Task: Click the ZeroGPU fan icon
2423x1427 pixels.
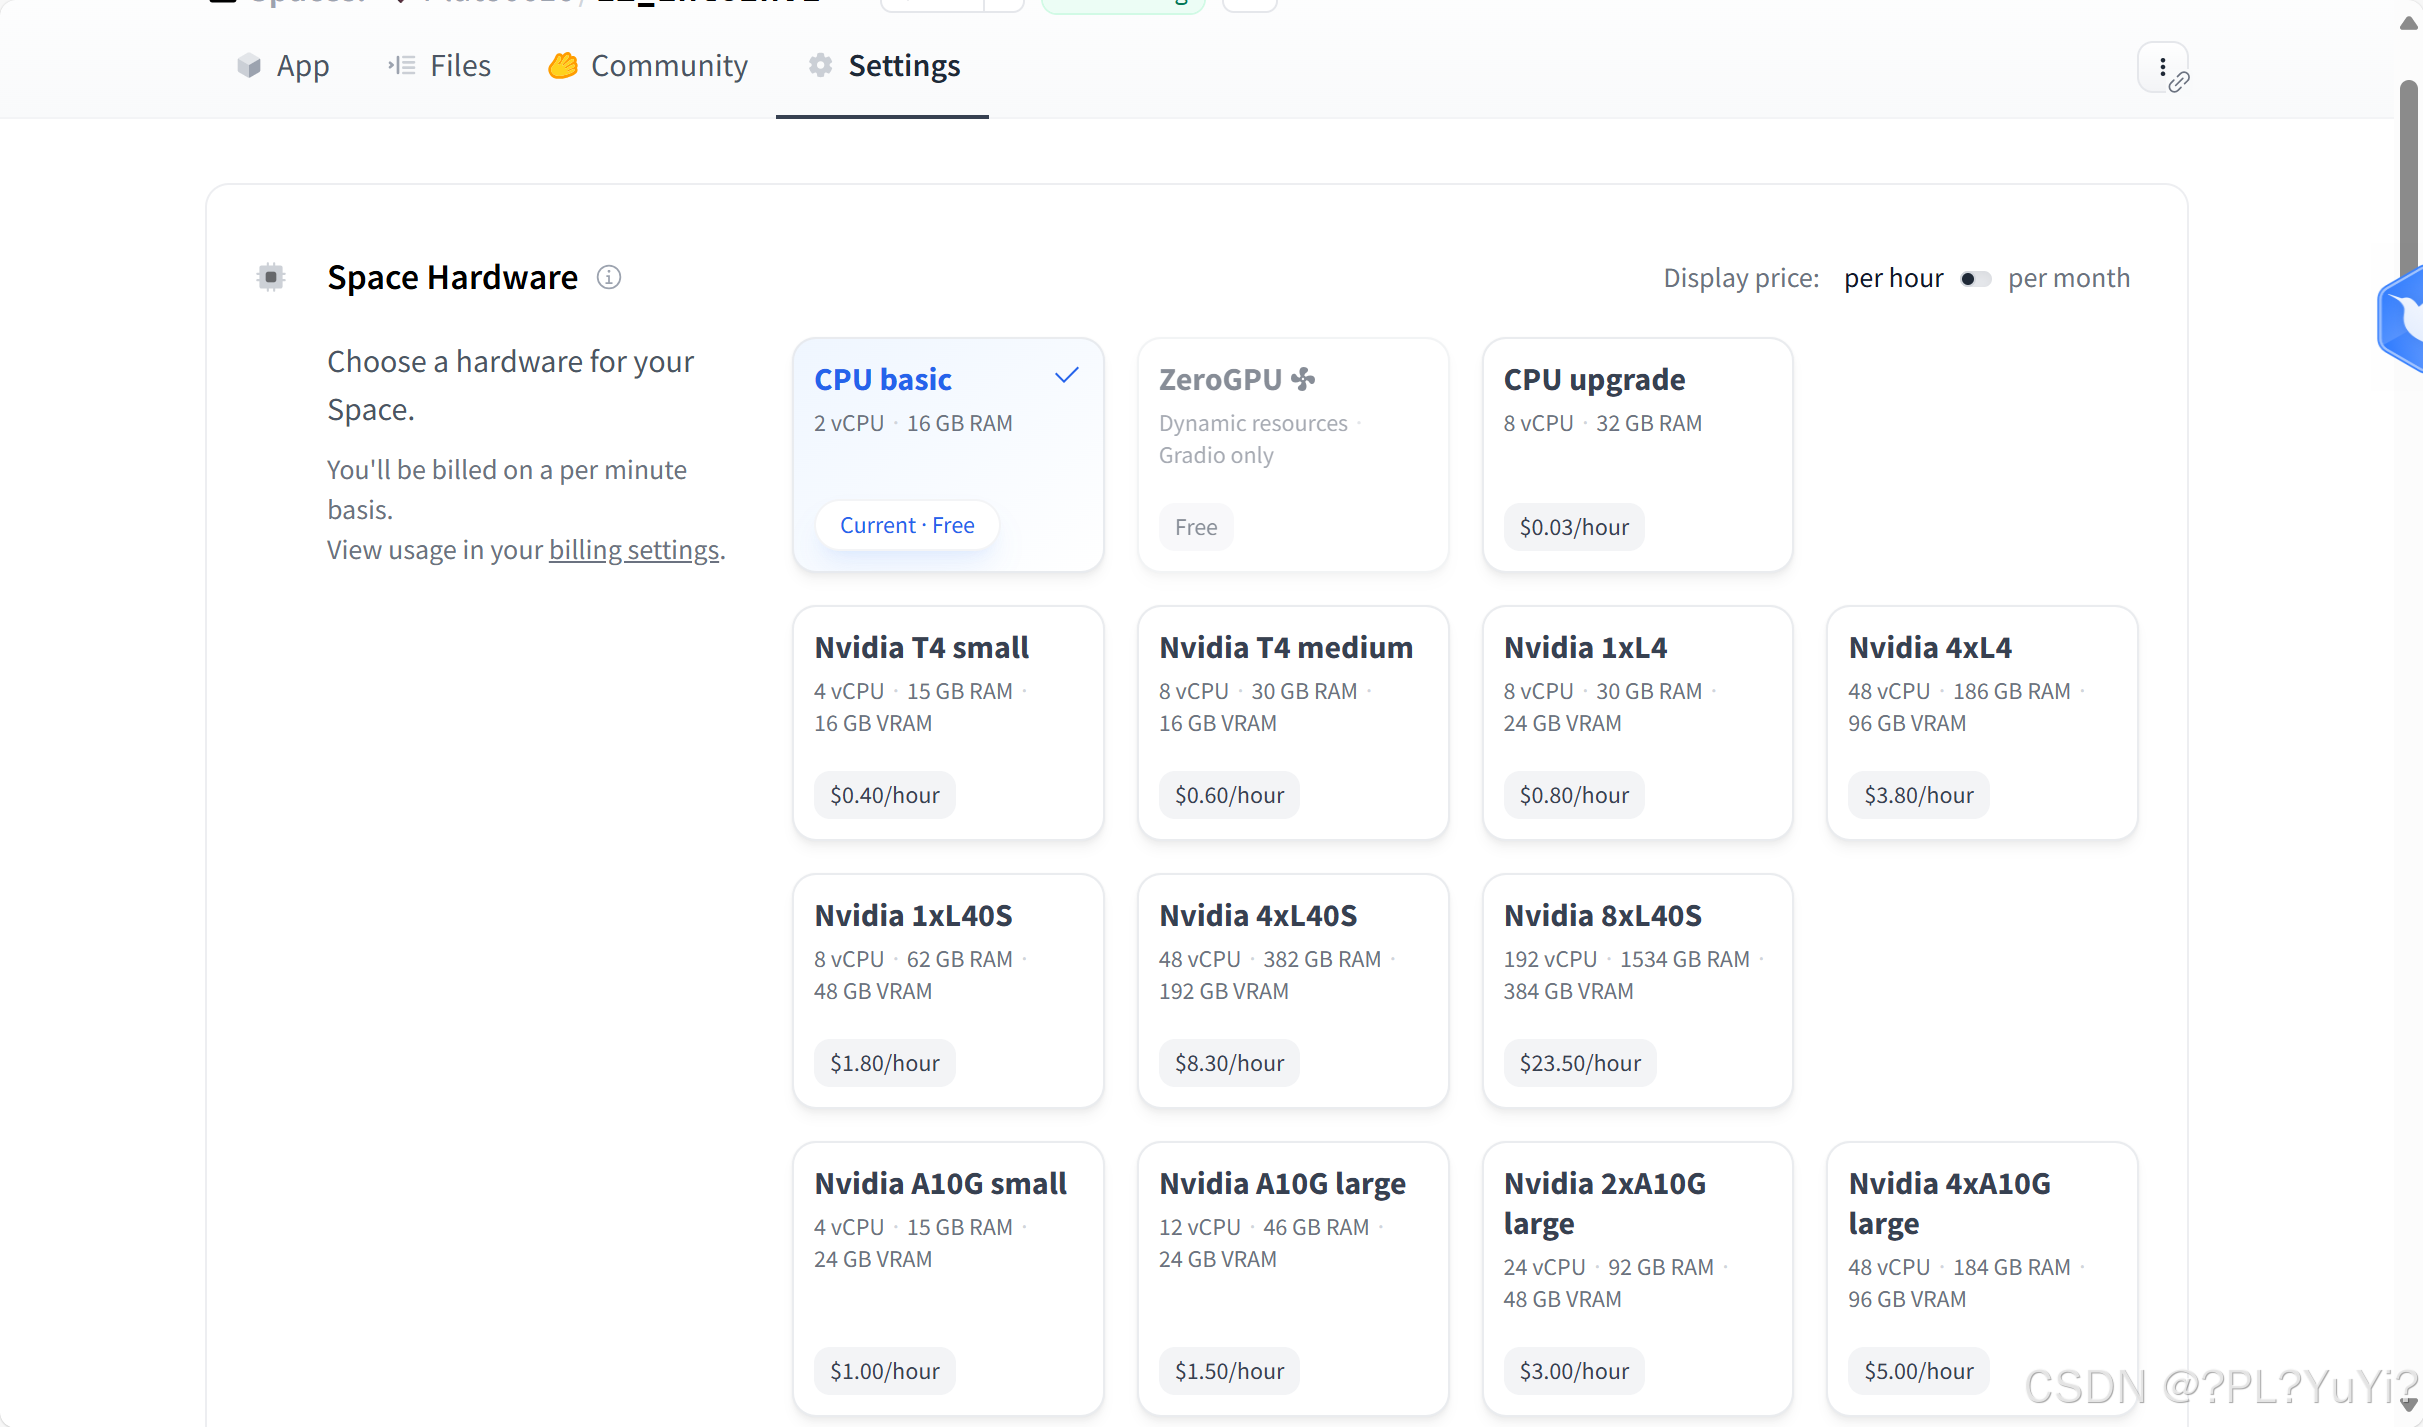Action: [1303, 379]
